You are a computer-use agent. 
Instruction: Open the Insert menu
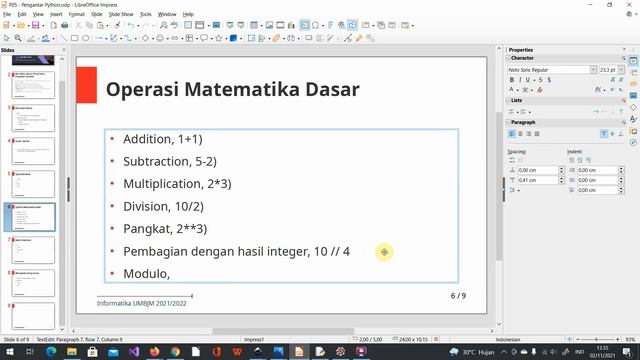[x=56, y=14]
